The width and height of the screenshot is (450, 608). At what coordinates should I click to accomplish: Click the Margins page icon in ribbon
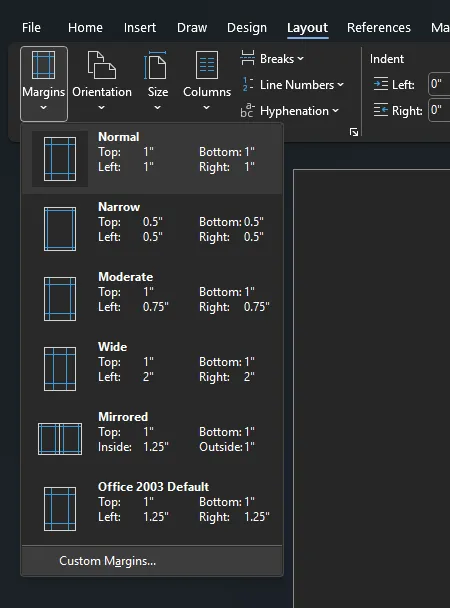coord(43,65)
